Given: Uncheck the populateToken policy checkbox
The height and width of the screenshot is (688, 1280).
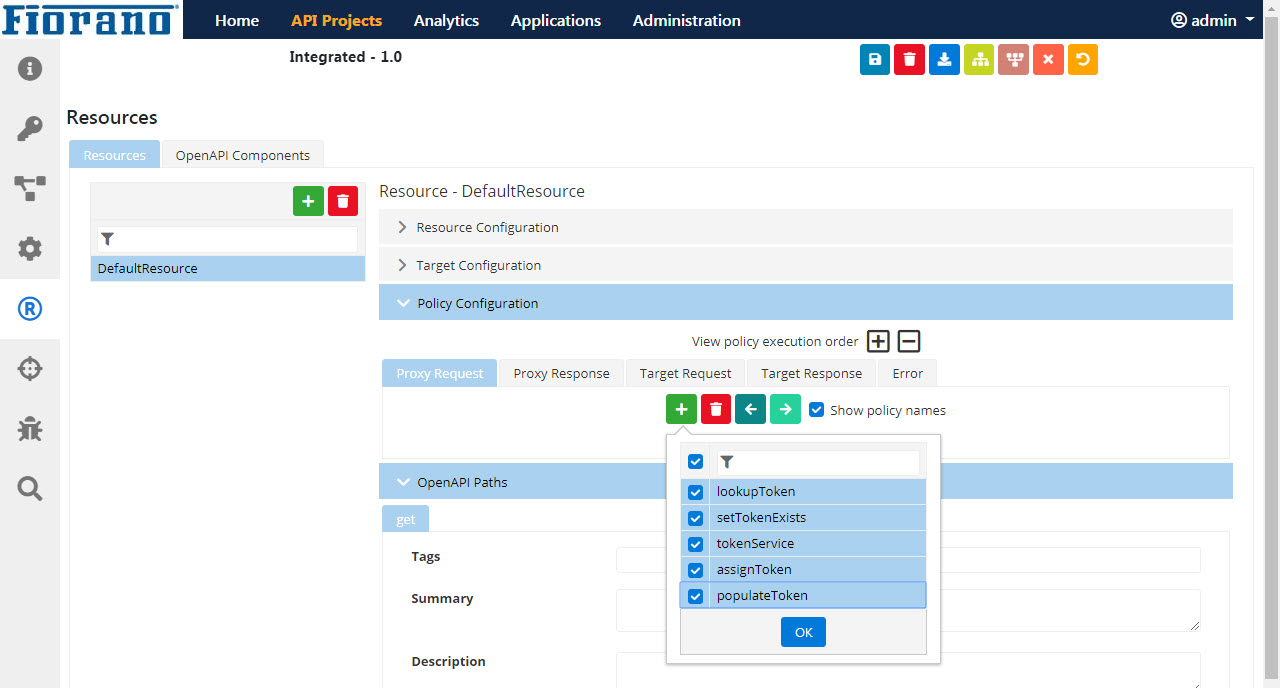Looking at the screenshot, I should pyautogui.click(x=696, y=596).
